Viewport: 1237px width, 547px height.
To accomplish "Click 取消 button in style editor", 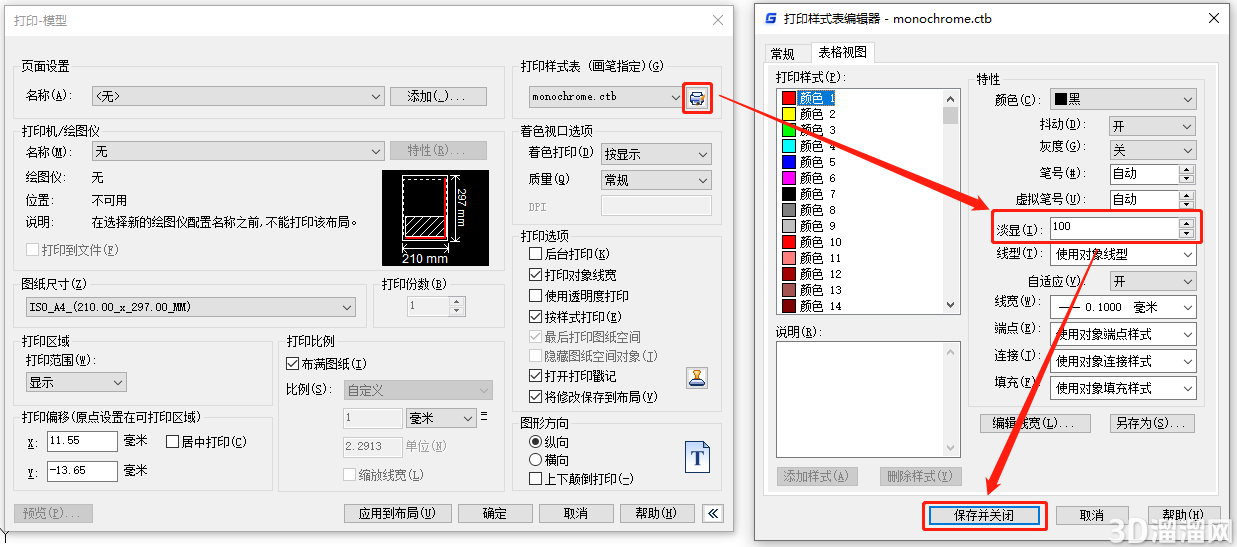I will (x=1091, y=515).
